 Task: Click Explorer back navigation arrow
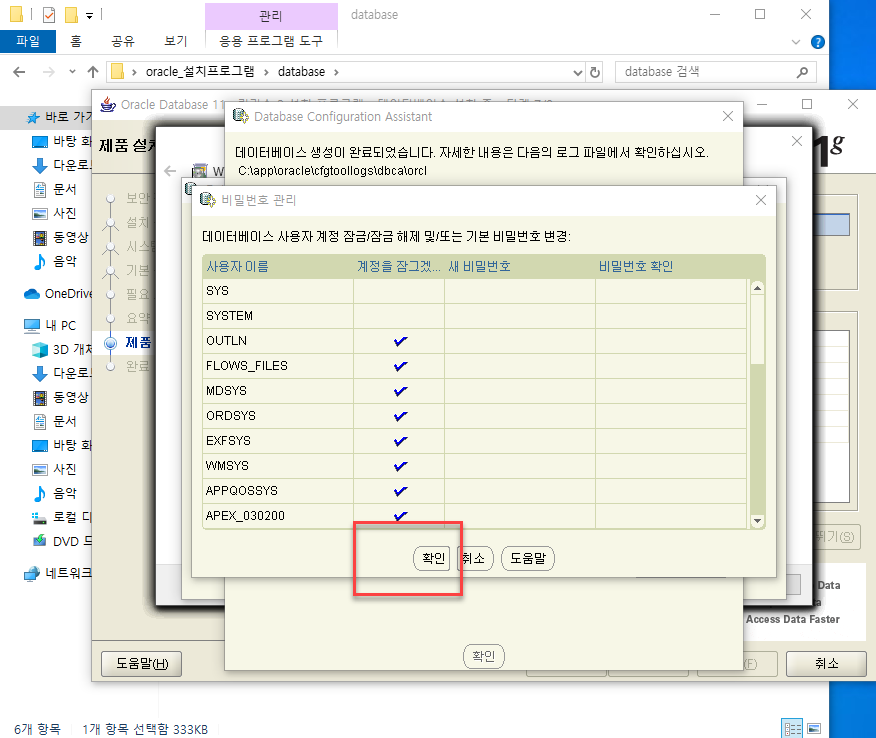pos(19,72)
